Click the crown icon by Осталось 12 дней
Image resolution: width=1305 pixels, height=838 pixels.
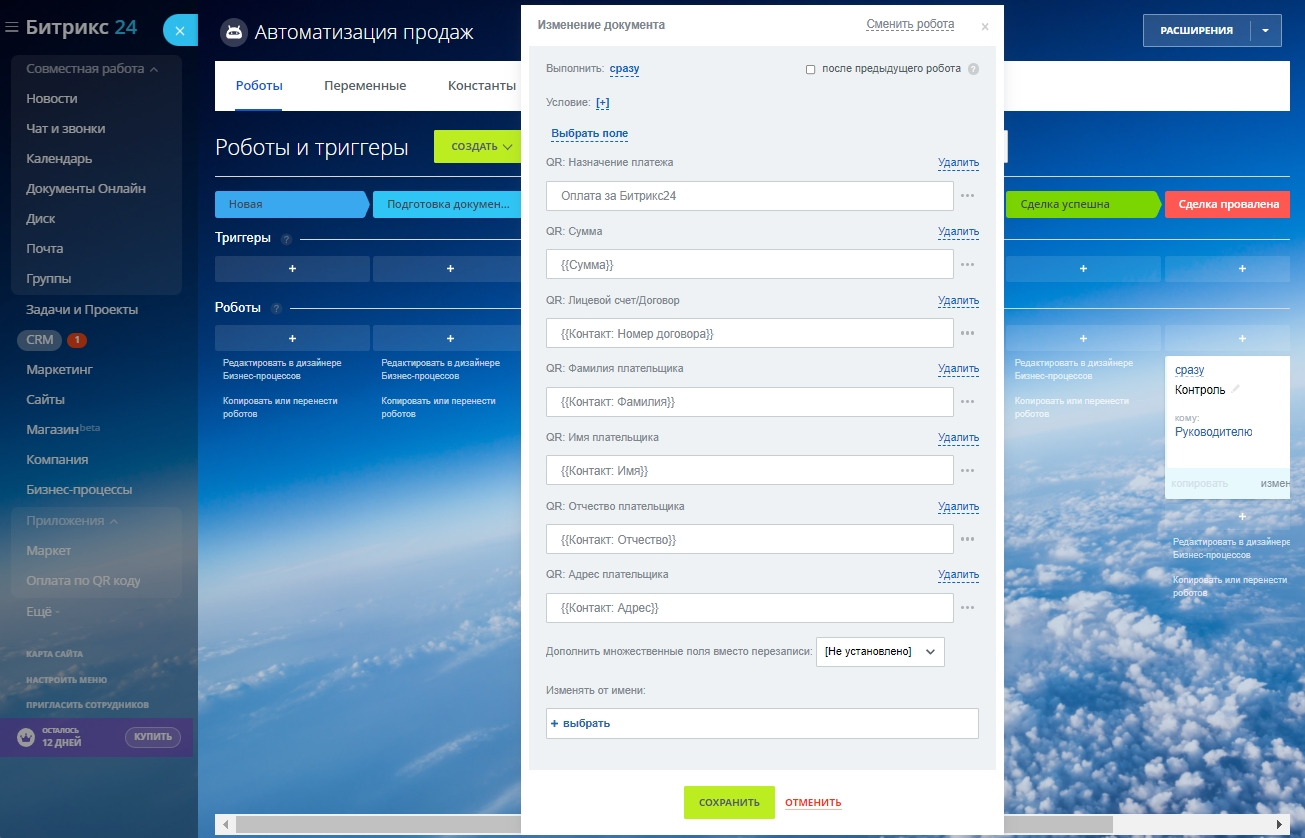[x=26, y=737]
